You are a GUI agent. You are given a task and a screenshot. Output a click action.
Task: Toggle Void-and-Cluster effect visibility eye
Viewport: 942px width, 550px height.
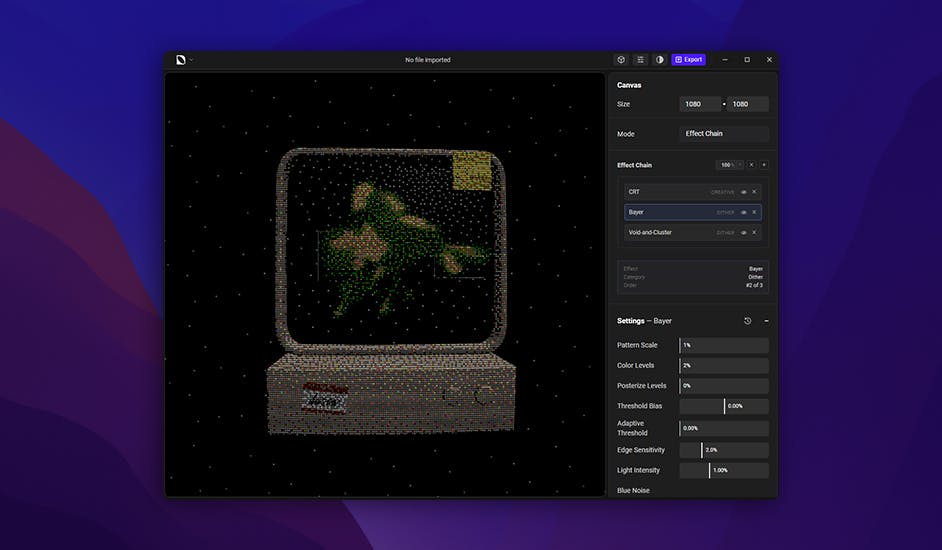(743, 232)
